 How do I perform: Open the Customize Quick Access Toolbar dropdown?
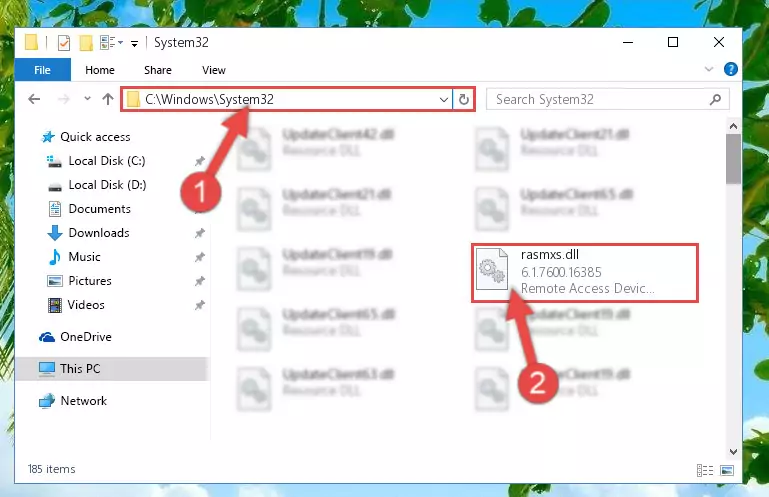pyautogui.click(x=134, y=44)
